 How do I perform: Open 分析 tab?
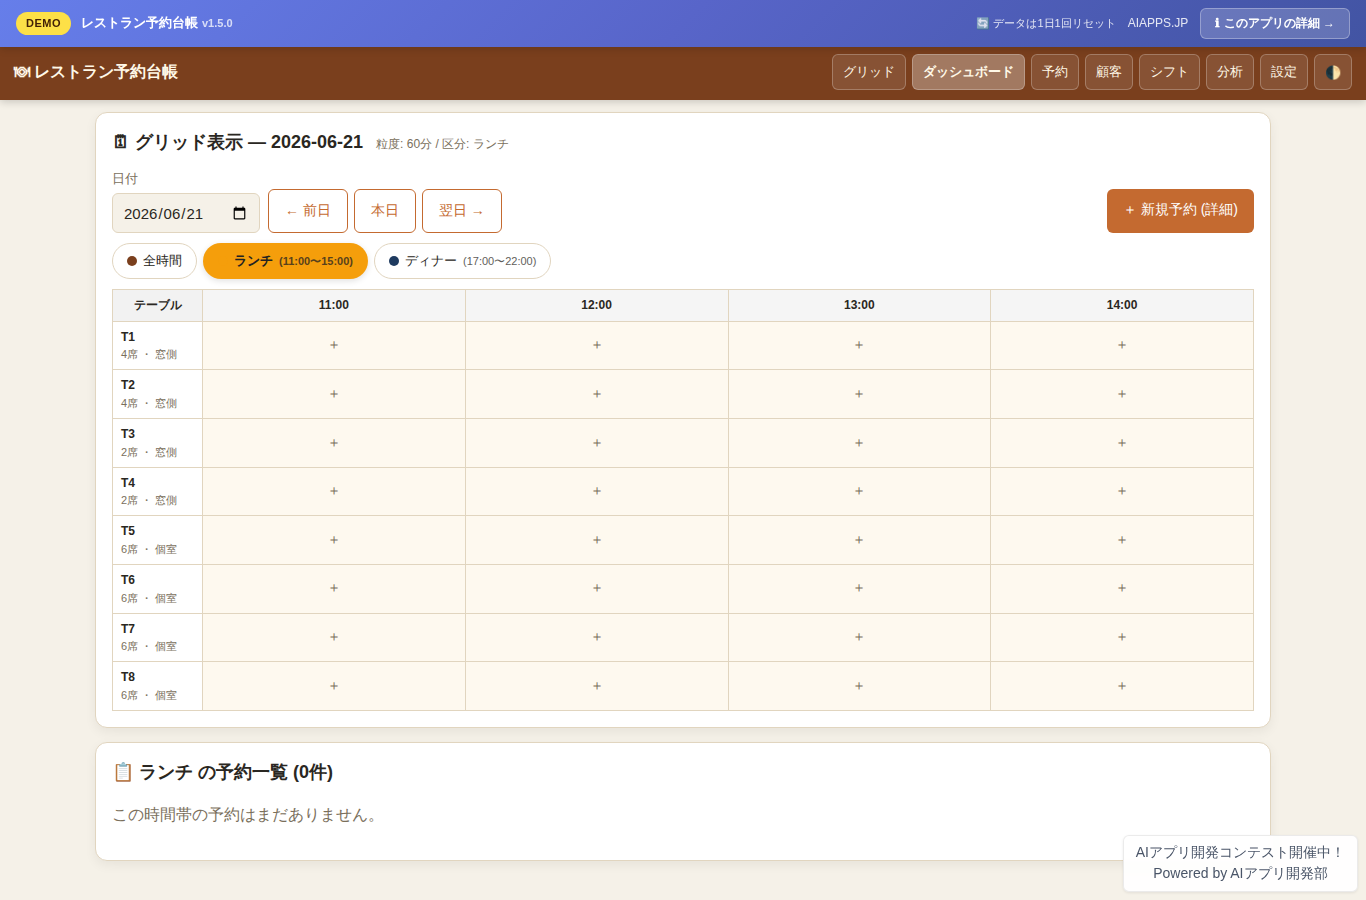tap(1230, 72)
